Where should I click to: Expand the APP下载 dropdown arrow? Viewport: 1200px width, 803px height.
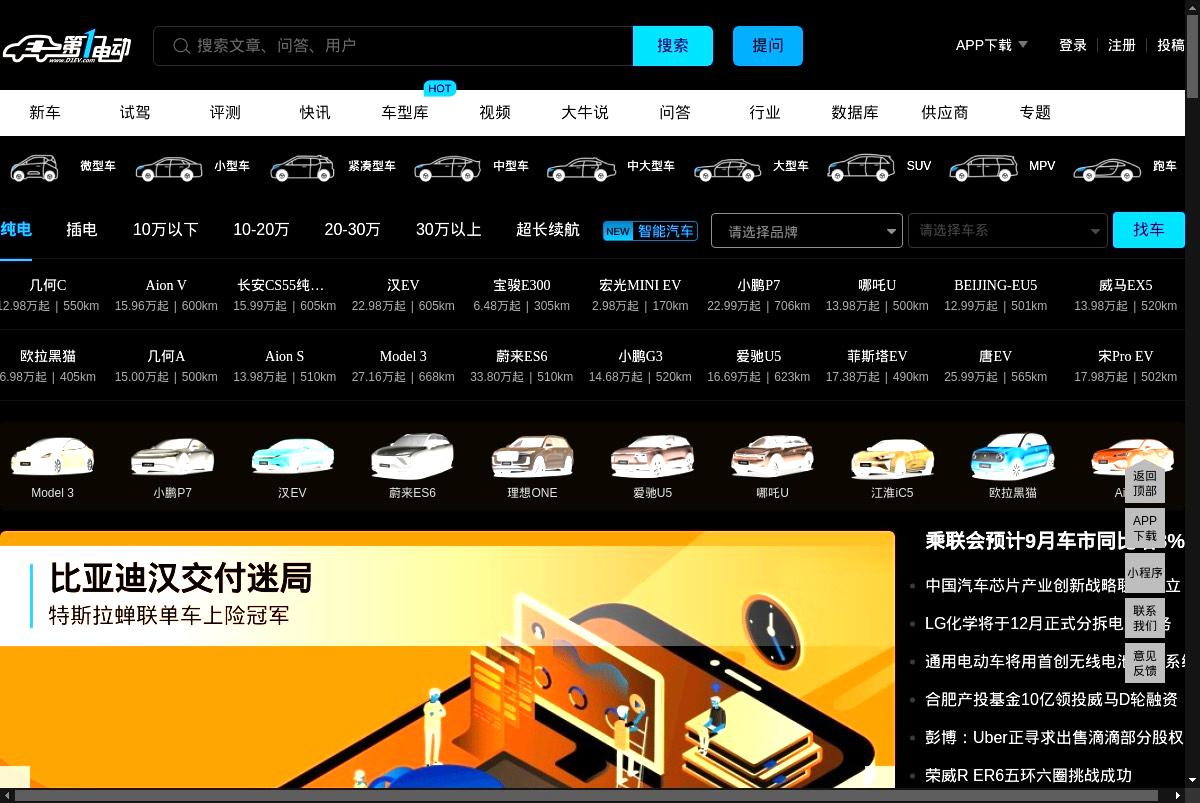[x=1023, y=44]
